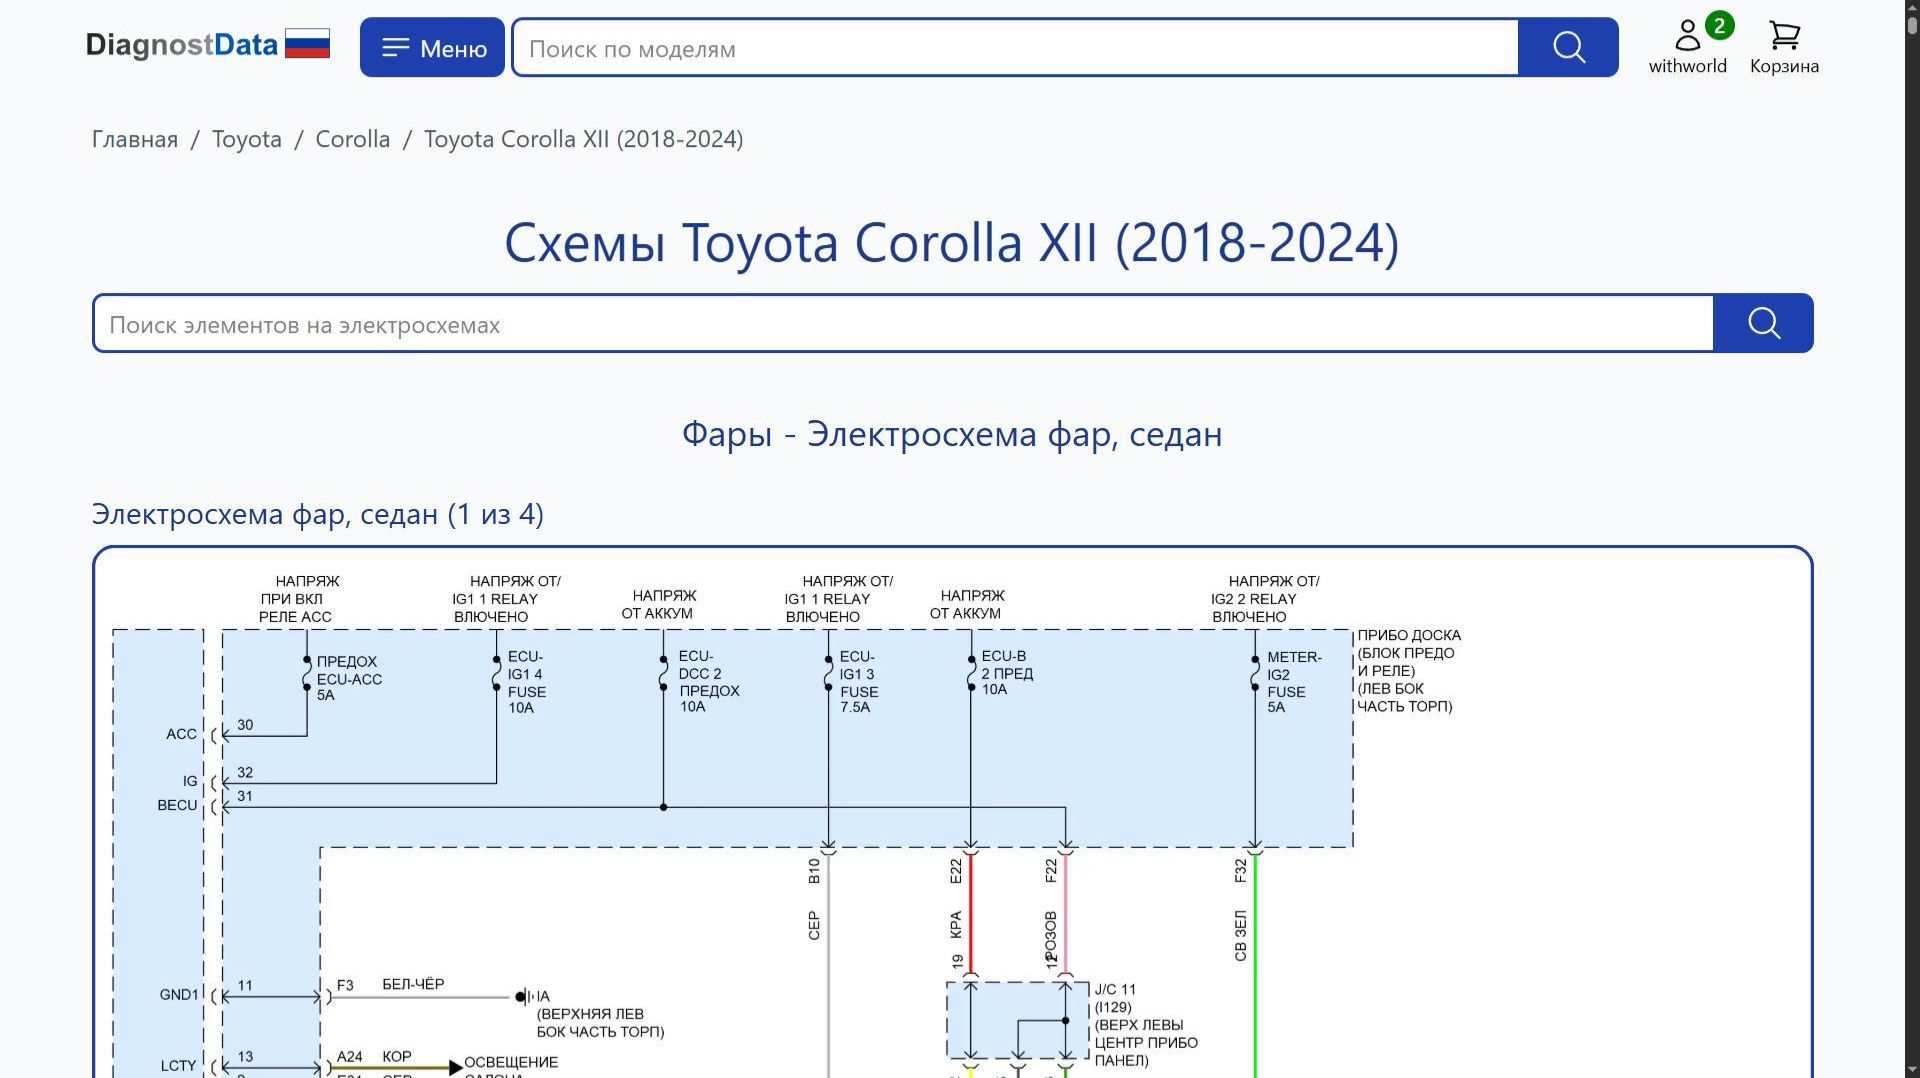This screenshot has height=1078, width=1920.
Task: Click the ECU-B 2 ПРЕД 10A label
Action: click(x=1007, y=673)
